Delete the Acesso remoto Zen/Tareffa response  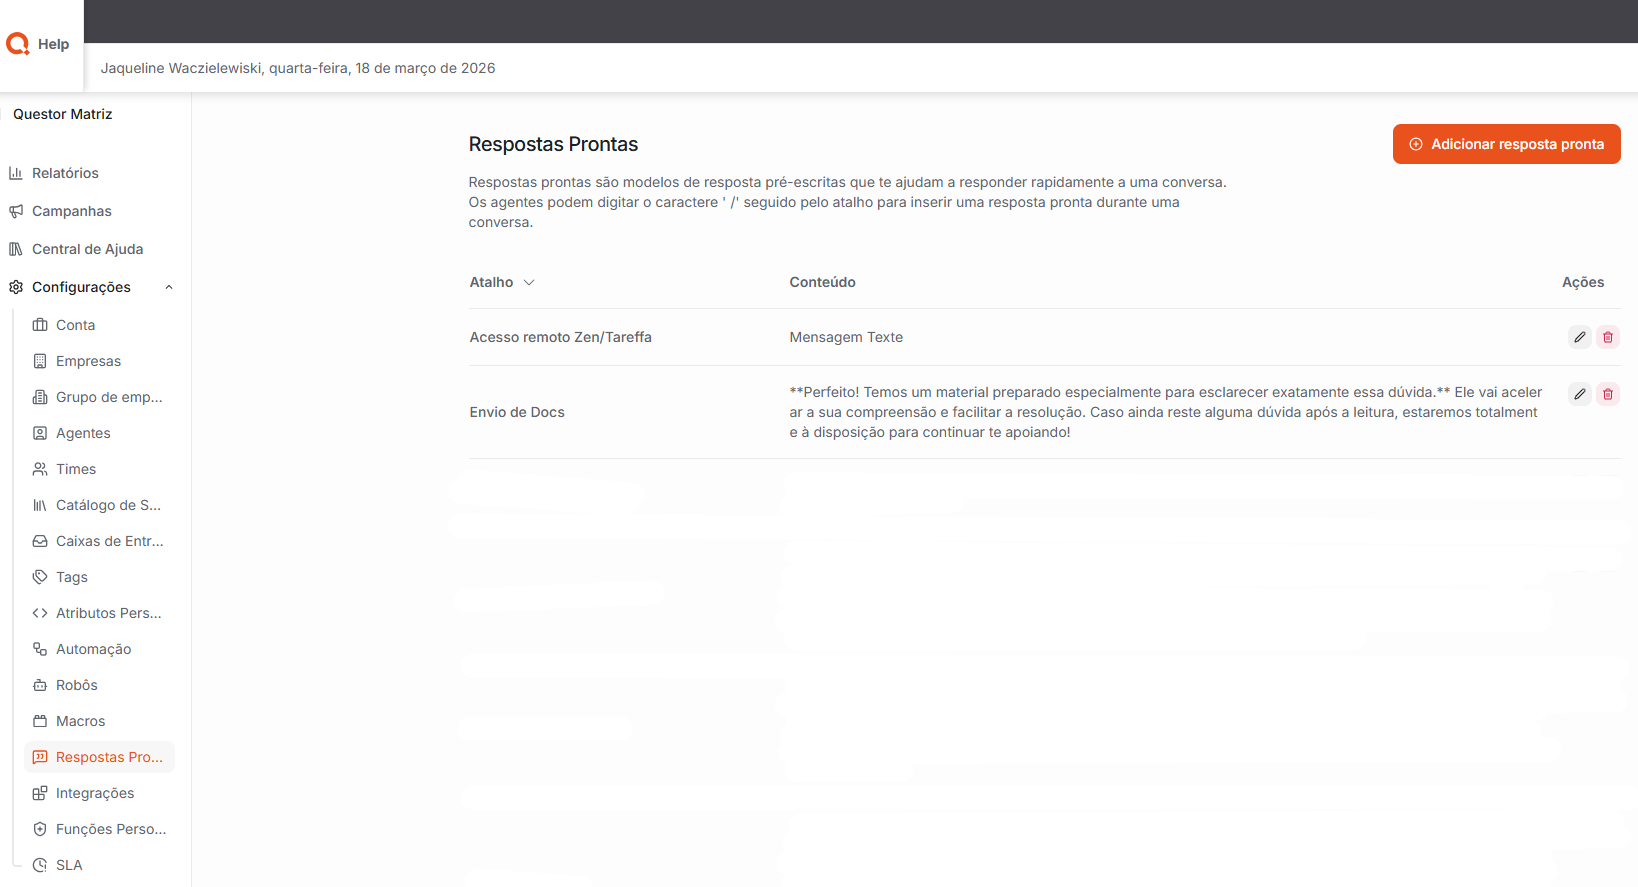(1607, 337)
